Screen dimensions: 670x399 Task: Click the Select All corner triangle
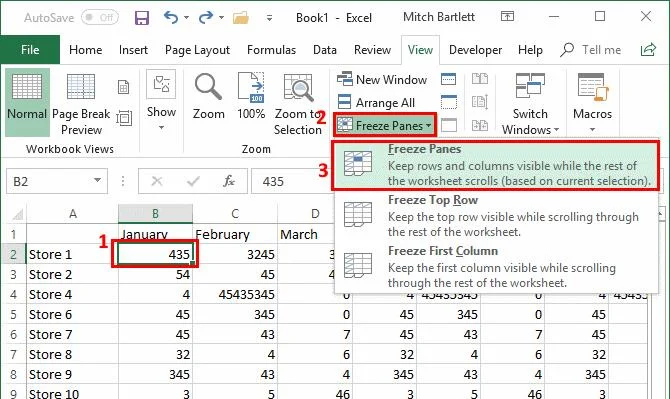[17, 213]
